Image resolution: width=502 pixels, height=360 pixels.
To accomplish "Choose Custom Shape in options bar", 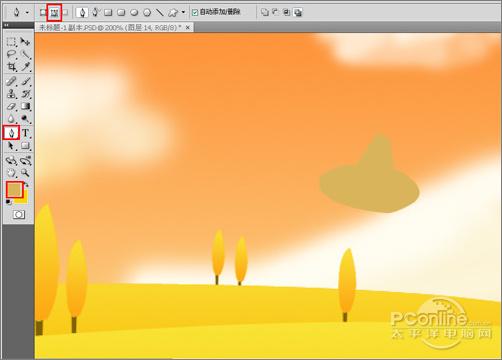I will [x=173, y=13].
